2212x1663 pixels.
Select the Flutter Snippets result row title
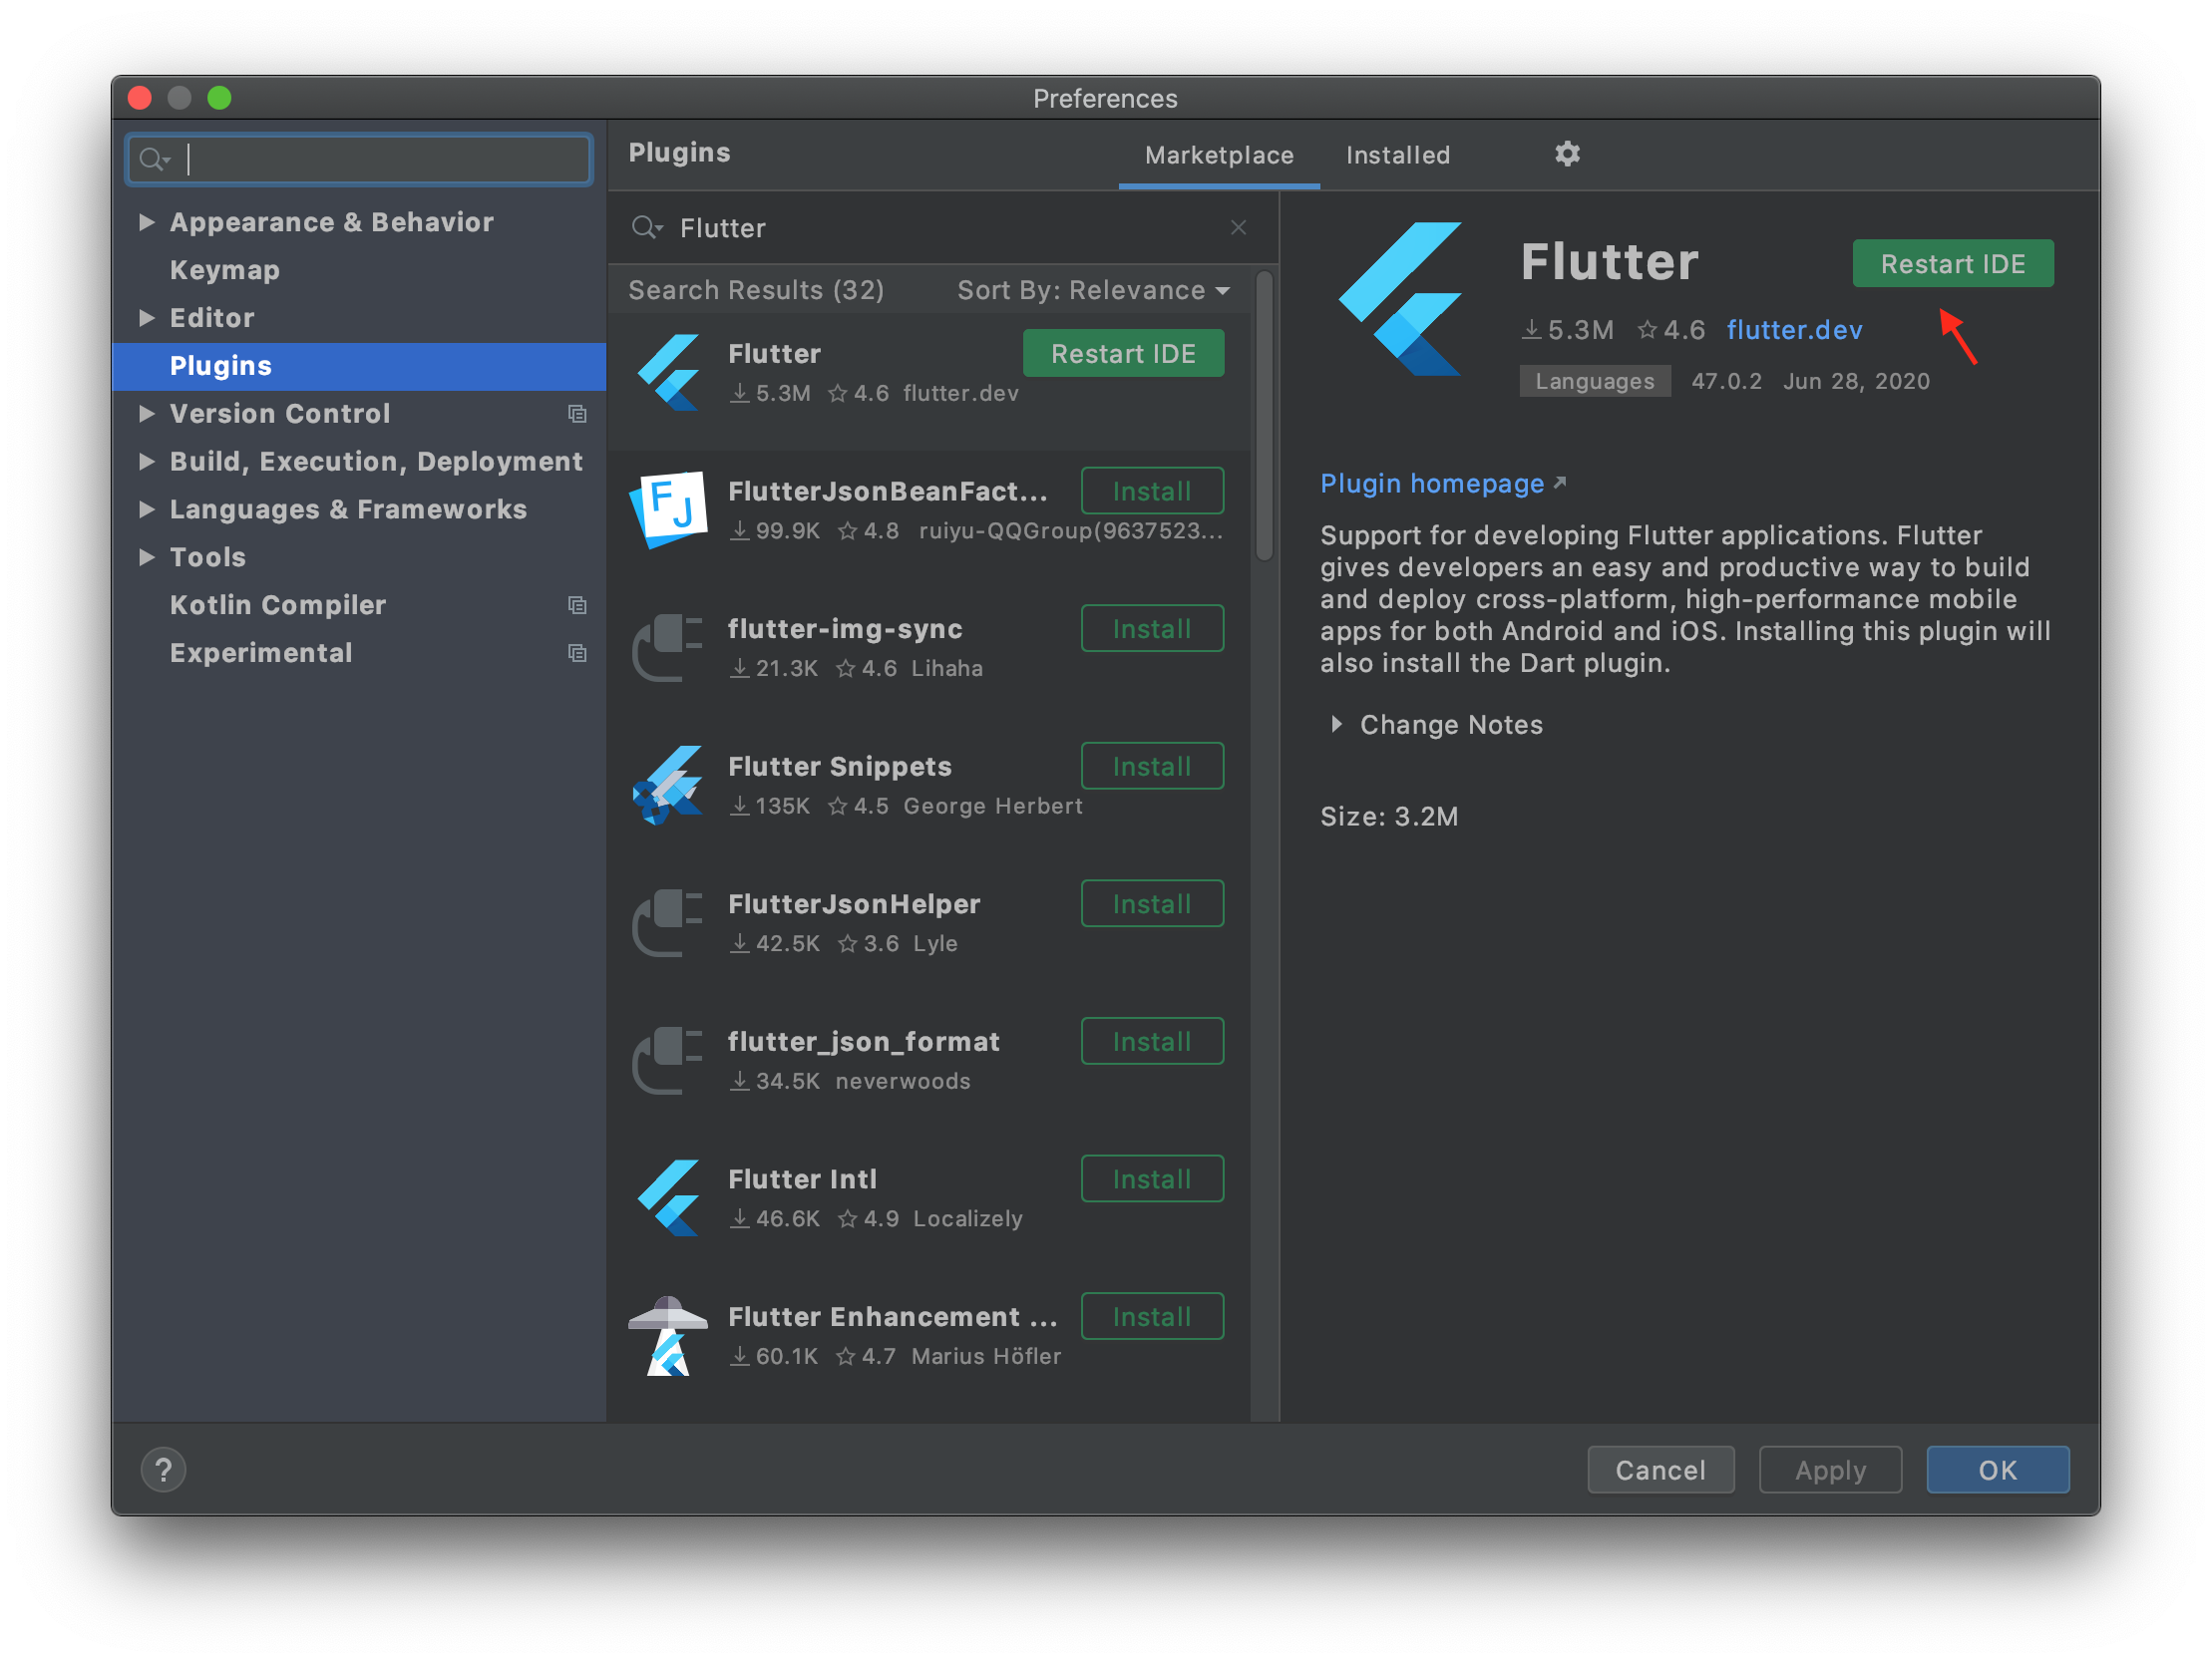pyautogui.click(x=839, y=766)
